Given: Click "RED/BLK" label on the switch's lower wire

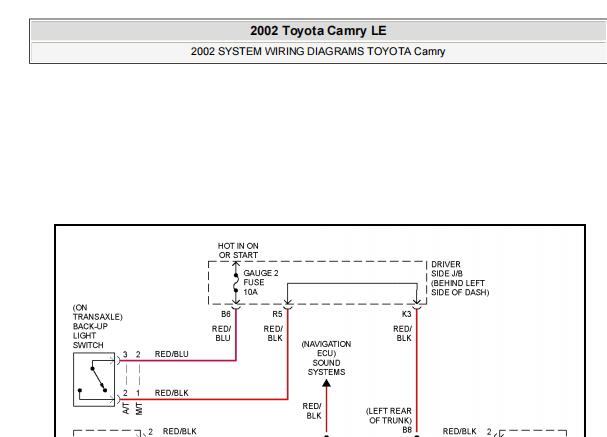Looking at the screenshot, I should tap(171, 393).
